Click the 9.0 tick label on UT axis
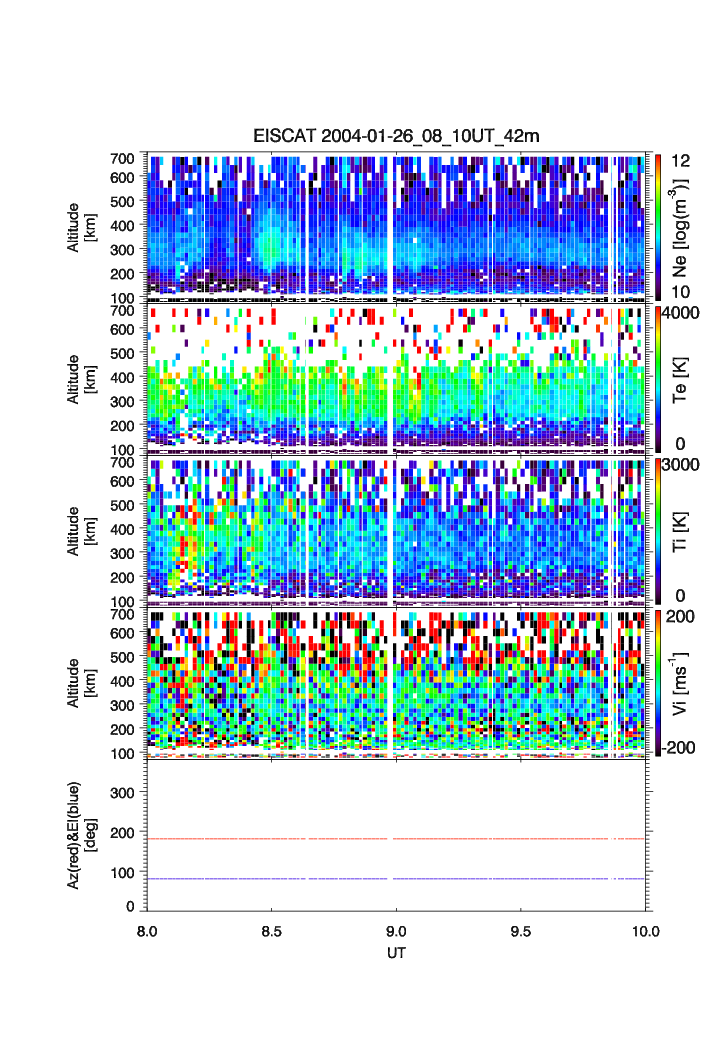This screenshot has width=708, height=1063. click(x=397, y=931)
